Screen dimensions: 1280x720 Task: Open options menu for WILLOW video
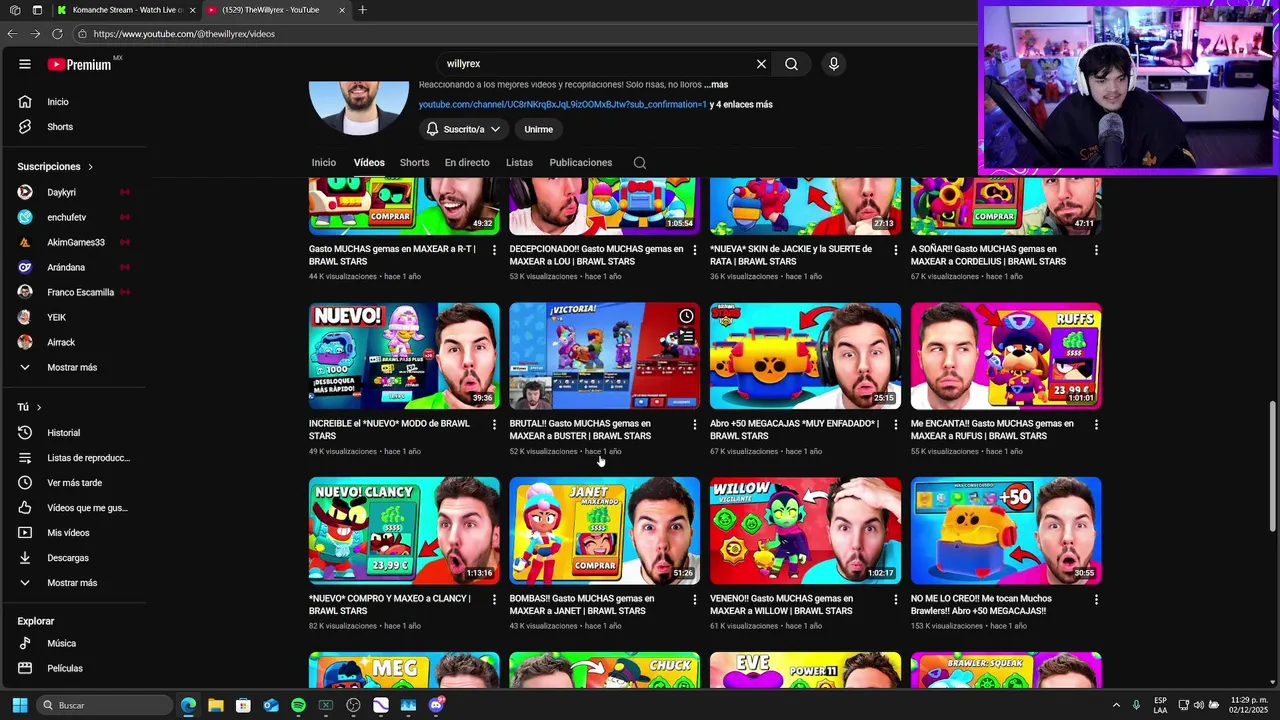click(895, 600)
